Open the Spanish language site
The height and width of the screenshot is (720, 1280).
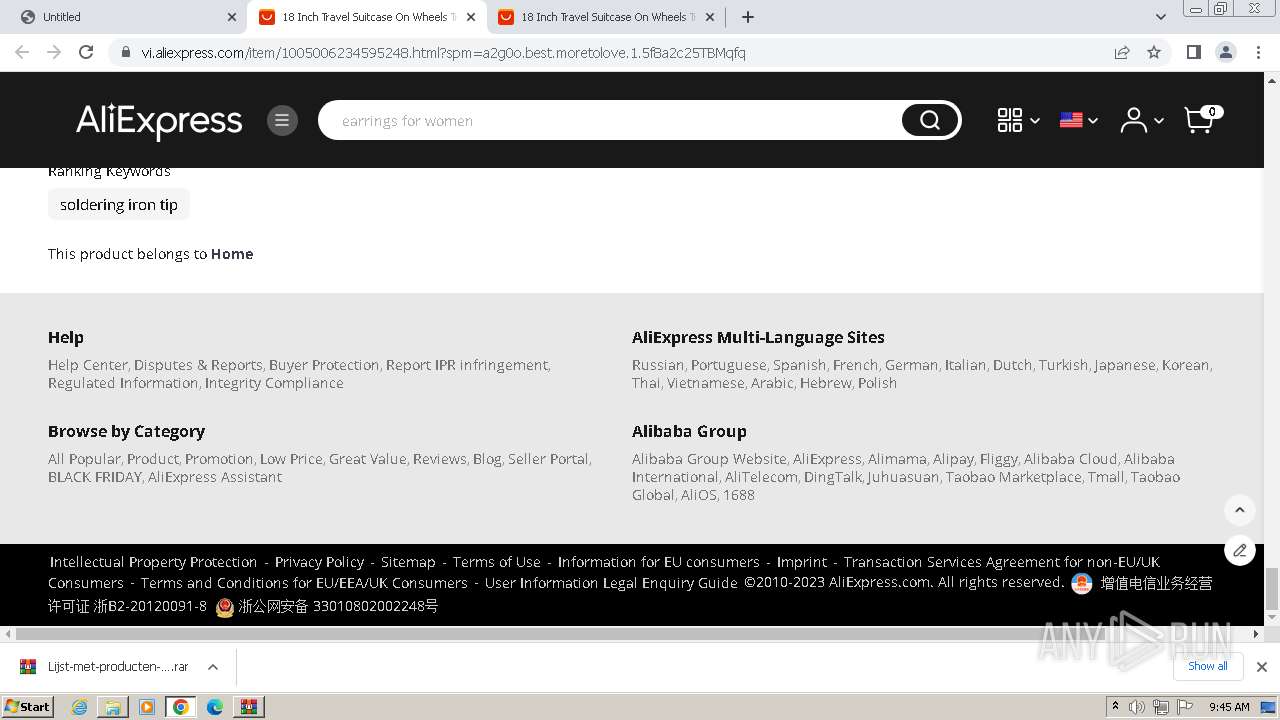coord(799,365)
